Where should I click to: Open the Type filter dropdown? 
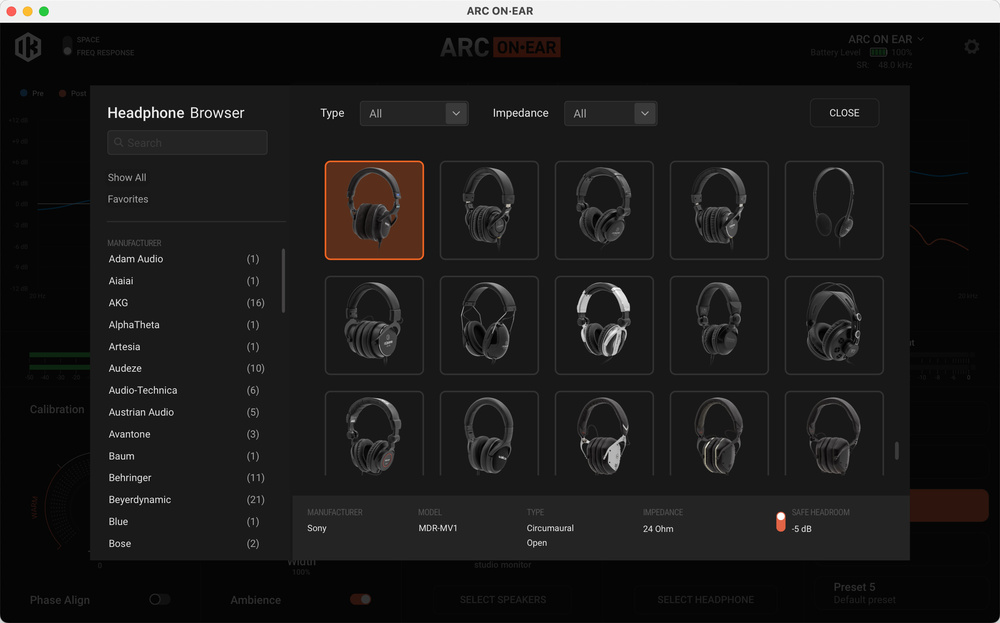[414, 114]
